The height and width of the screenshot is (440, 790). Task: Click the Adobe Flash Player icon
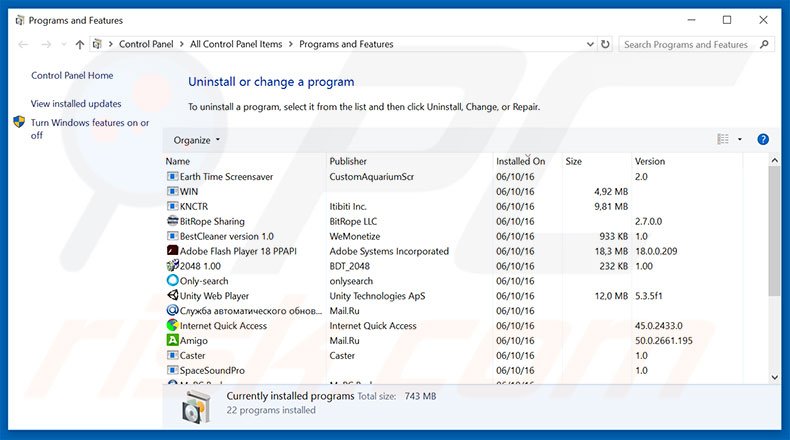172,251
